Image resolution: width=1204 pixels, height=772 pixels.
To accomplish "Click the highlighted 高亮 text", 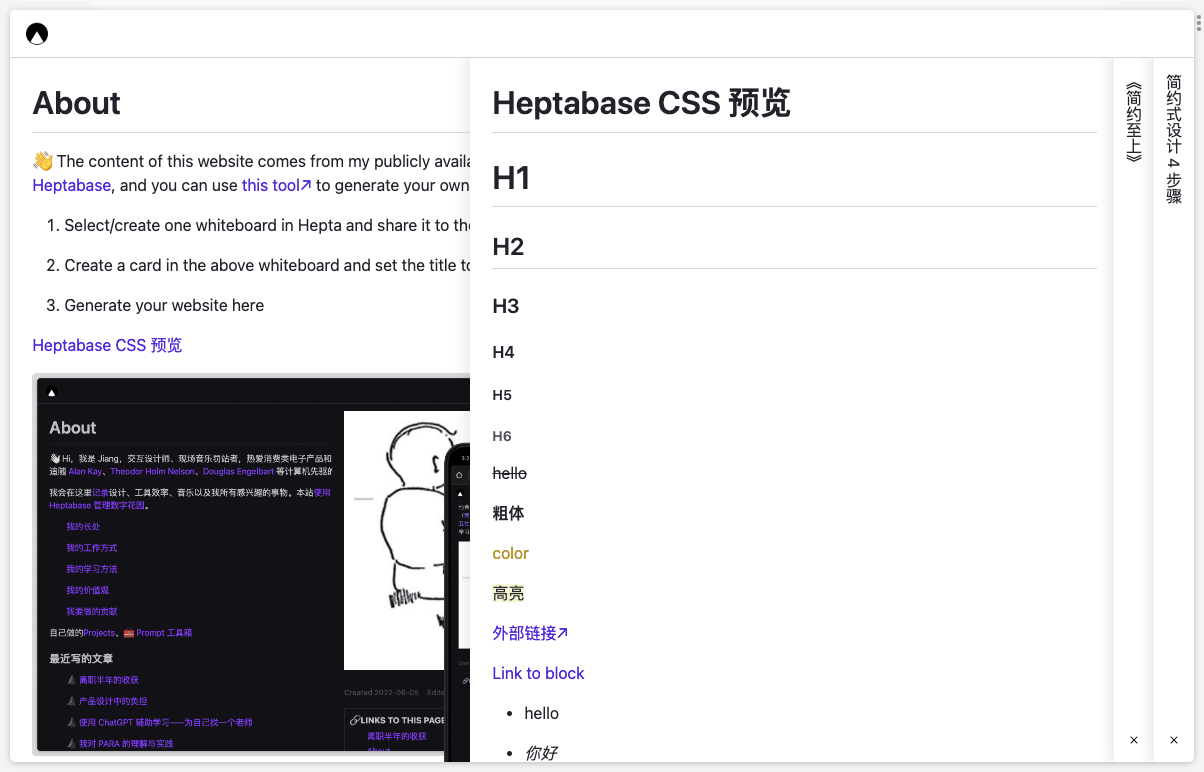I will coord(508,593).
